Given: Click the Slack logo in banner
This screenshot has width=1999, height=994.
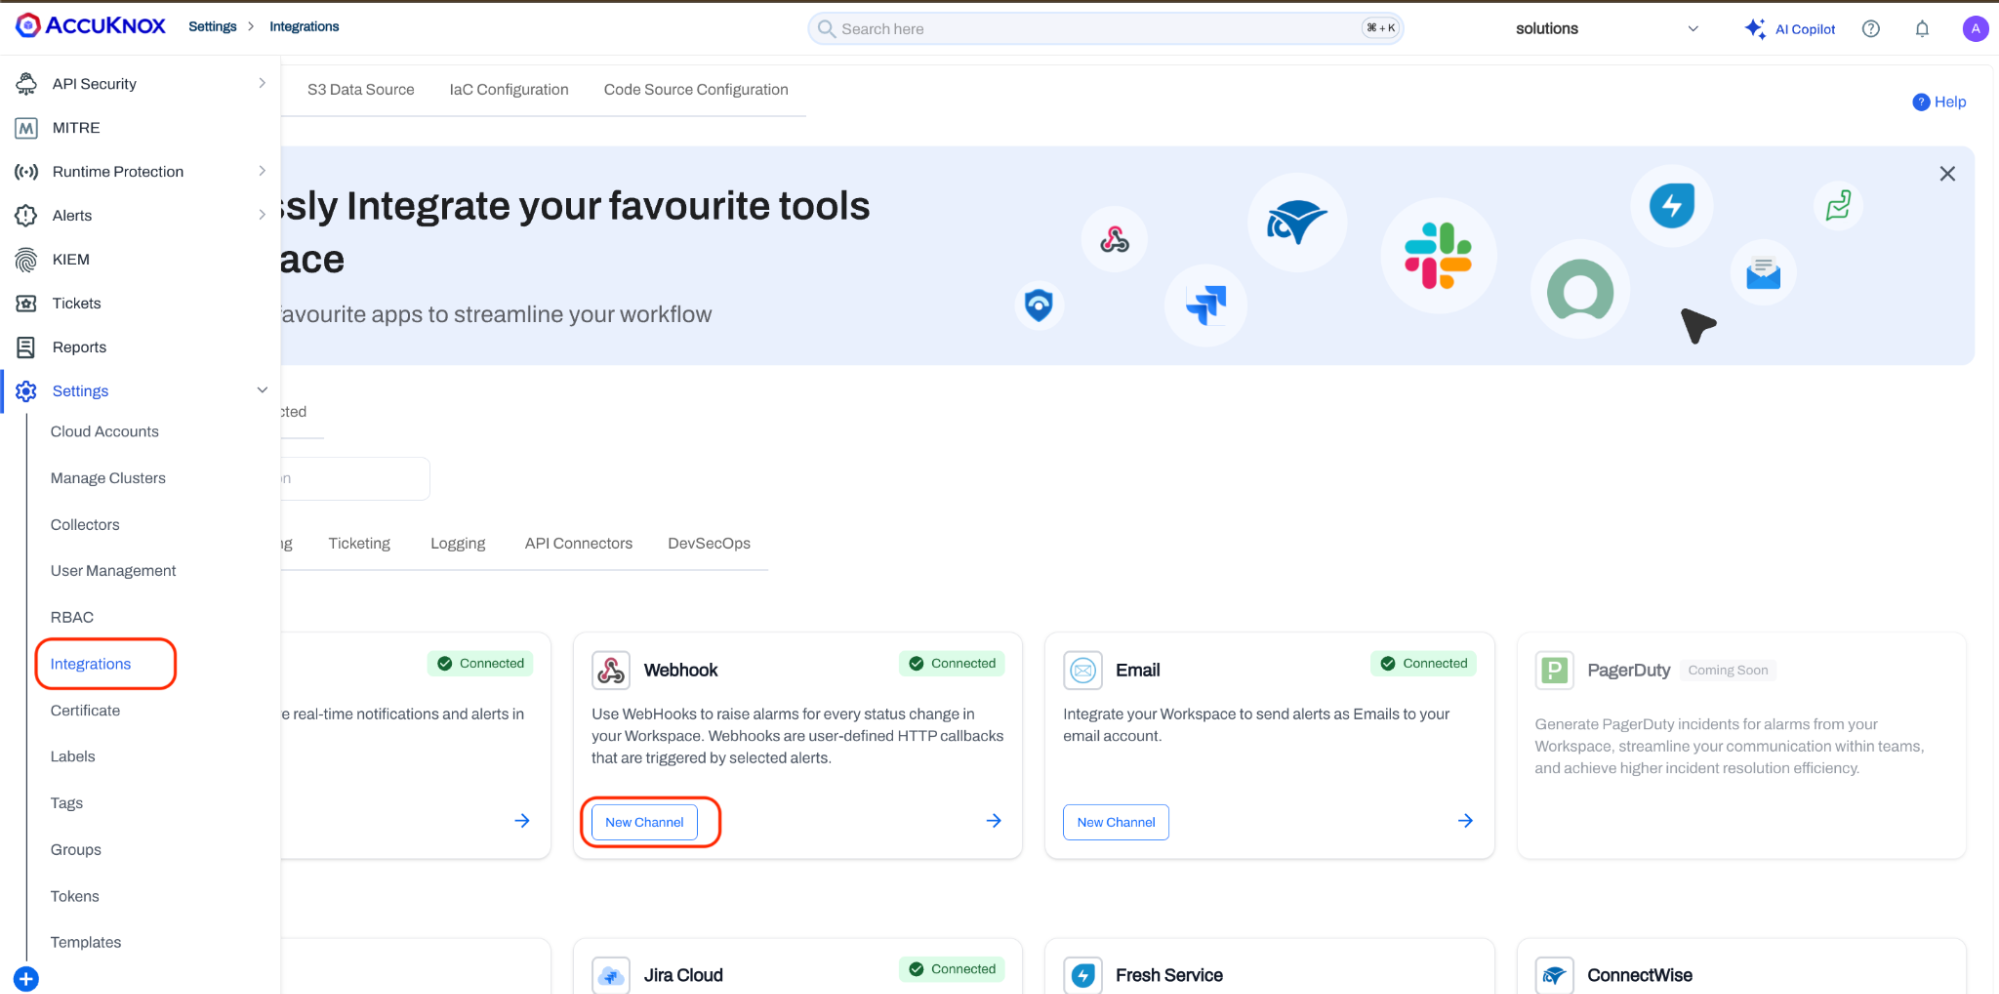Looking at the screenshot, I should point(1438,256).
